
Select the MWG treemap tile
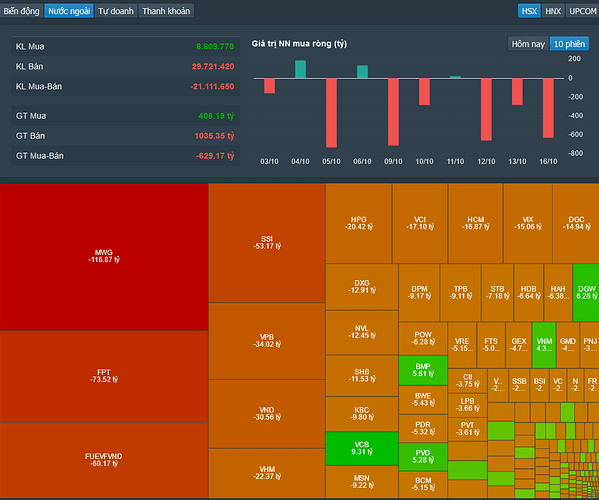tap(104, 256)
